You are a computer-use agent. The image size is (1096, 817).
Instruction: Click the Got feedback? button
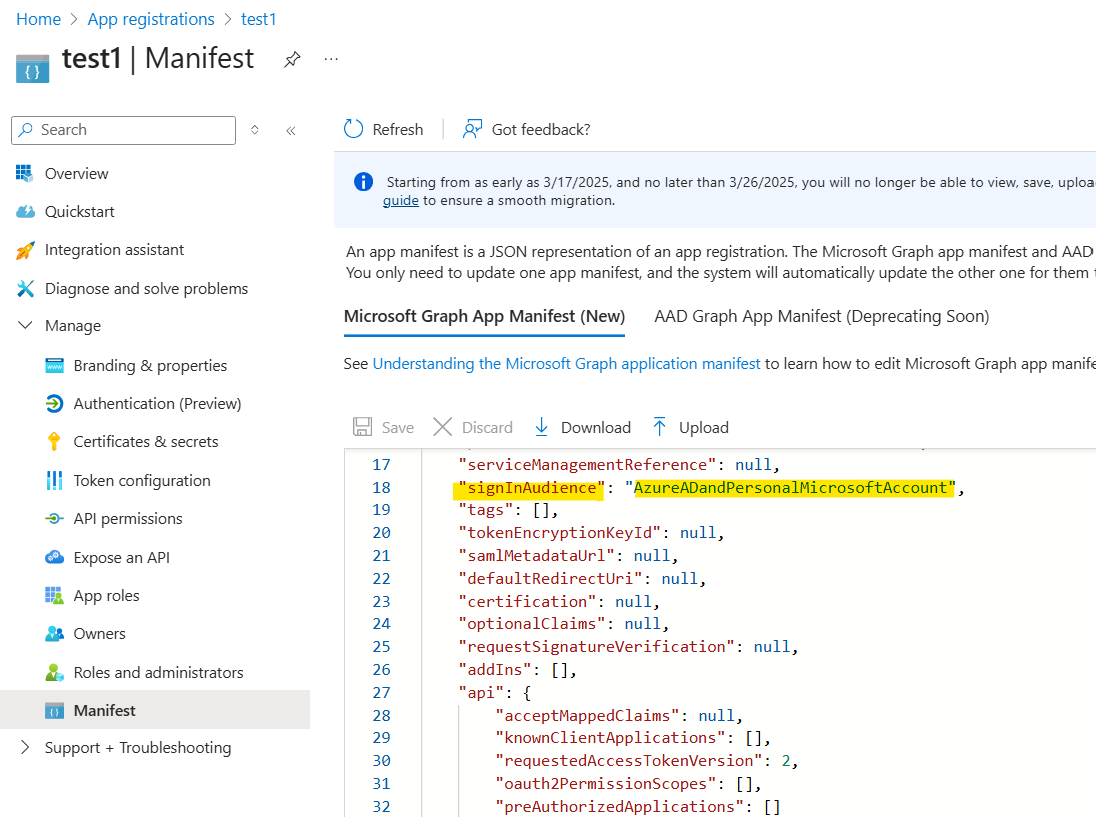point(526,129)
